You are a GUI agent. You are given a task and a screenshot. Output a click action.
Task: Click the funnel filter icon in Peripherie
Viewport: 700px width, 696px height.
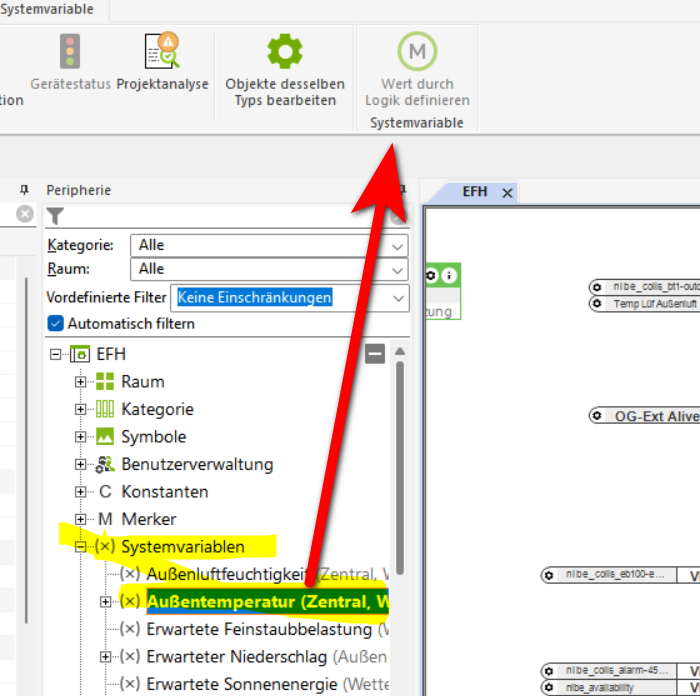pyautogui.click(x=55, y=216)
